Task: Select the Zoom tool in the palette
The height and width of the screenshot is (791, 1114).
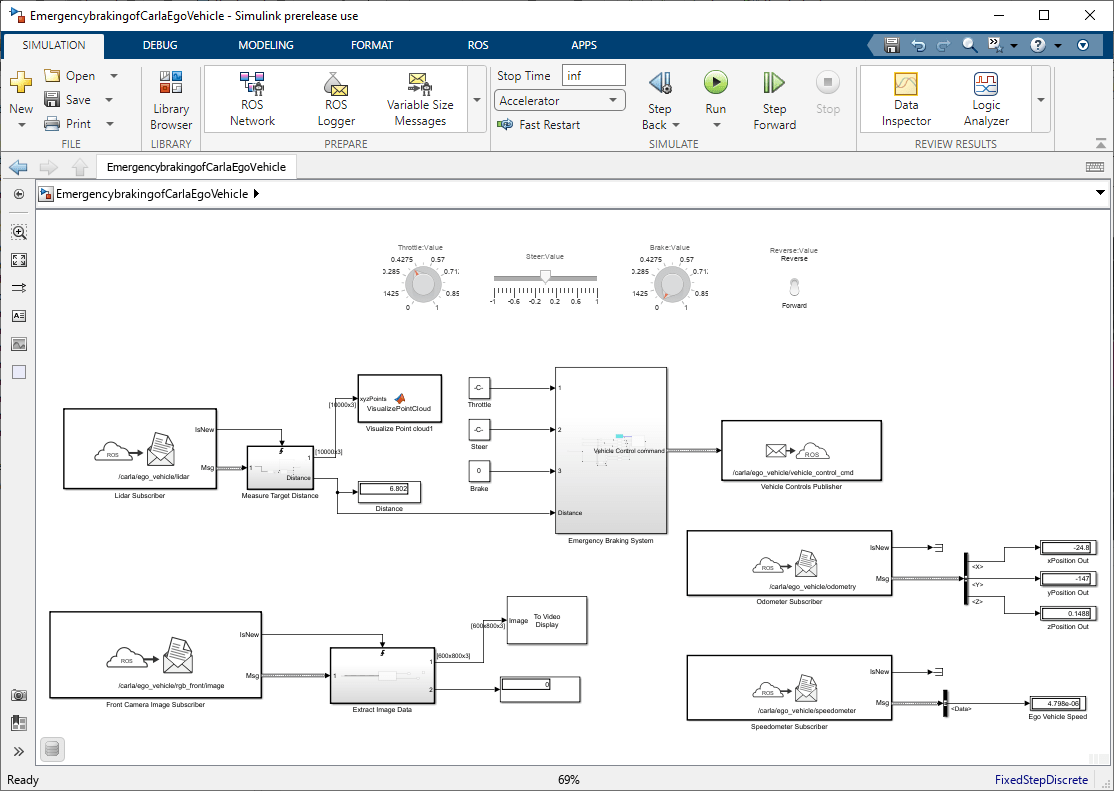Action: (19, 231)
